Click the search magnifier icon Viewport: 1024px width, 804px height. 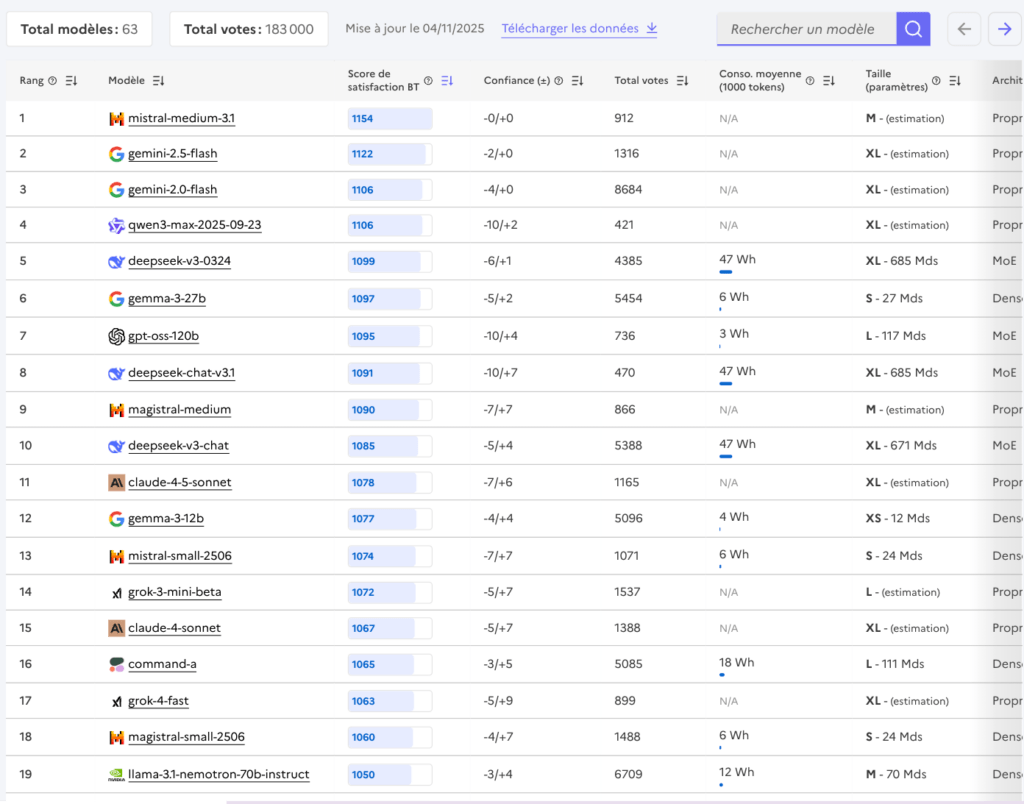coord(912,29)
